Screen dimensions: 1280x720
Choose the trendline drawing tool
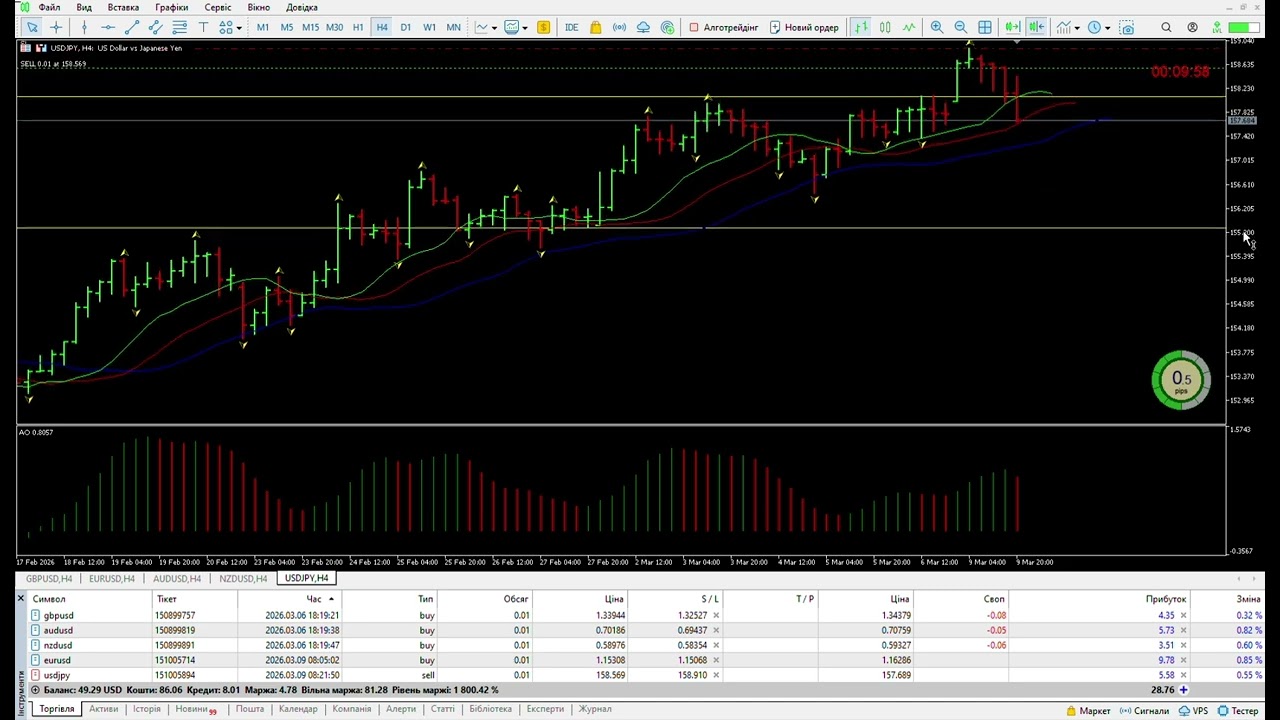coord(132,27)
